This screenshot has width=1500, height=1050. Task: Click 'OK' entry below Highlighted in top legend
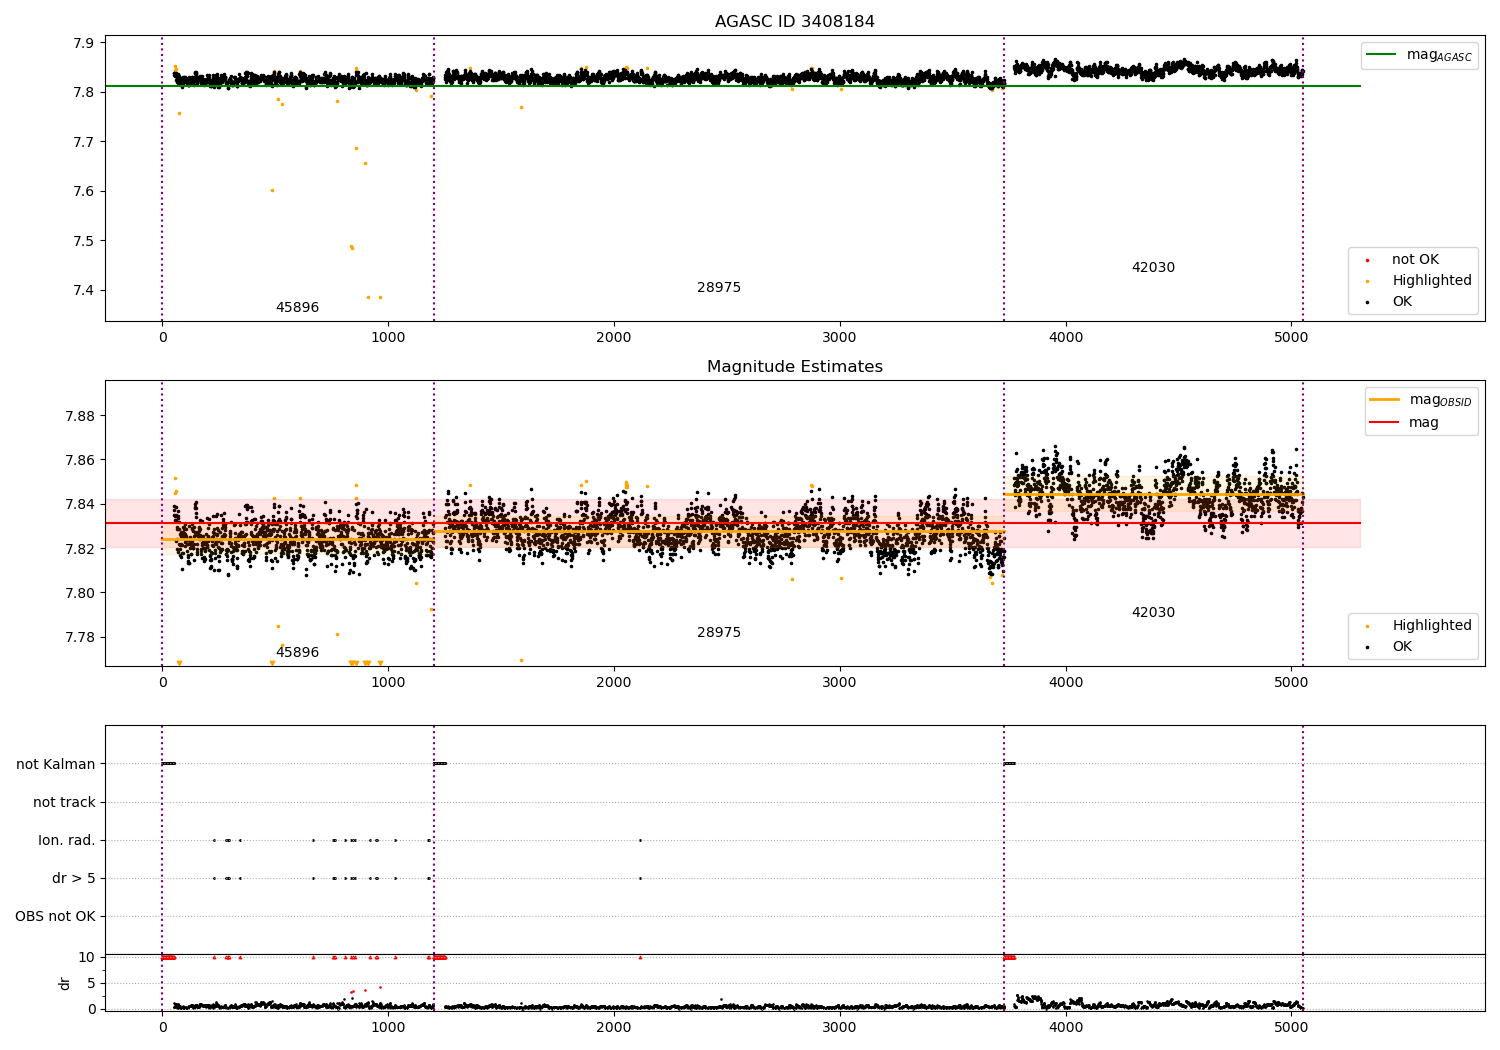pos(1402,301)
